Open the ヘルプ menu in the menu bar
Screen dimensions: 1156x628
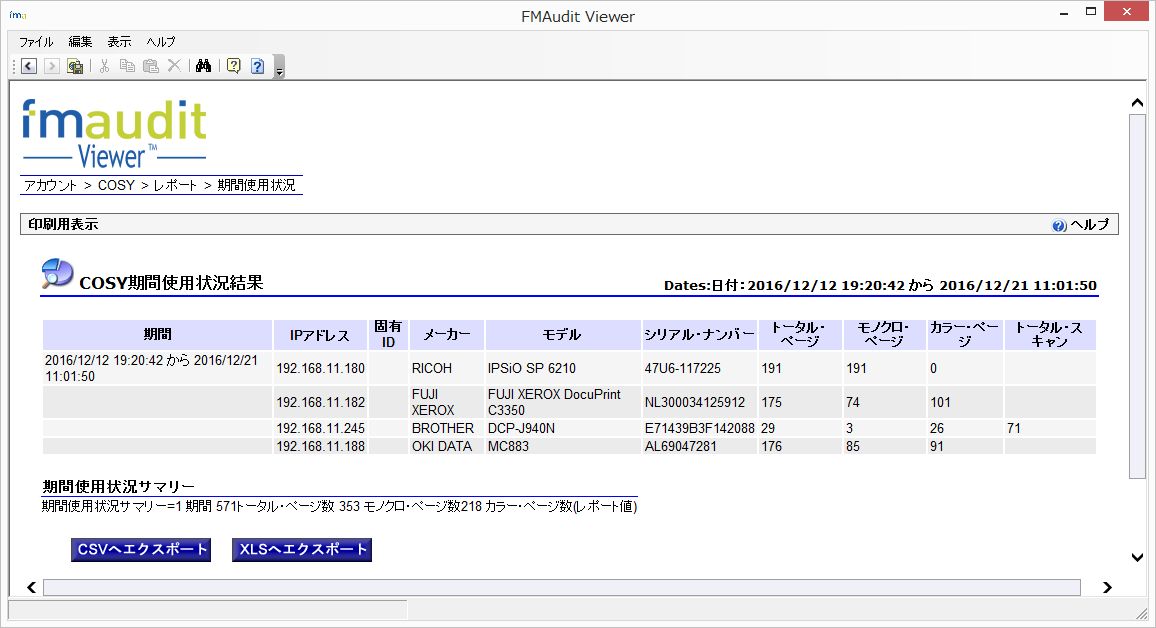tap(161, 42)
